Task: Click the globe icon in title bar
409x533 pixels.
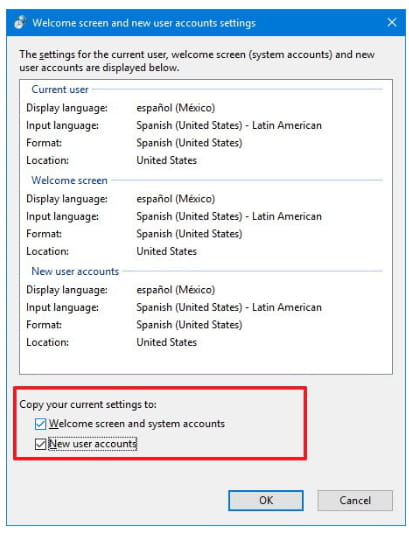Action: [x=20, y=22]
